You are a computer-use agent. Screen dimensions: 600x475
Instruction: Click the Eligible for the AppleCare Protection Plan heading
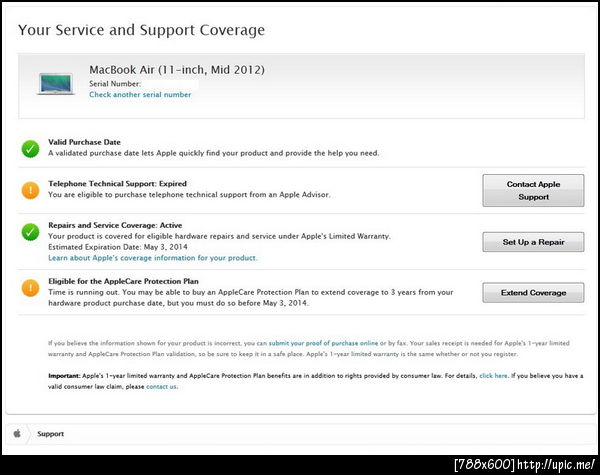pyautogui.click(x=123, y=281)
